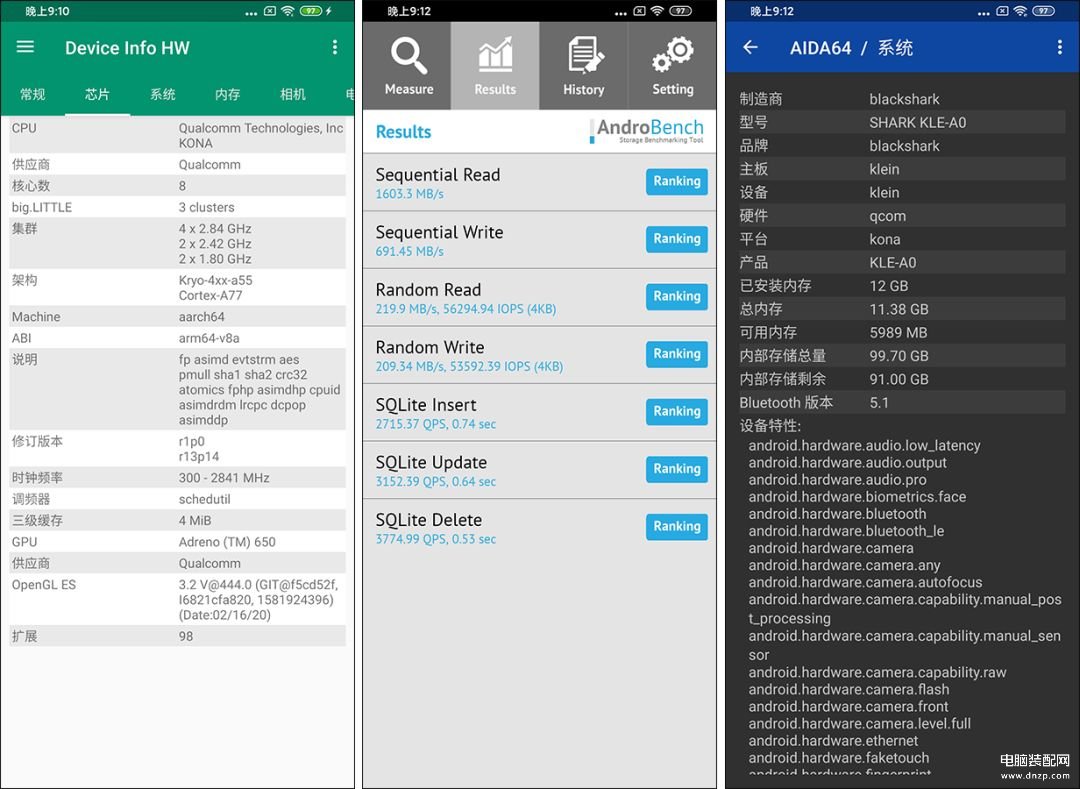Image resolution: width=1080 pixels, height=789 pixels.
Task: Click the "aarch64" Machine value
Action: (202, 317)
